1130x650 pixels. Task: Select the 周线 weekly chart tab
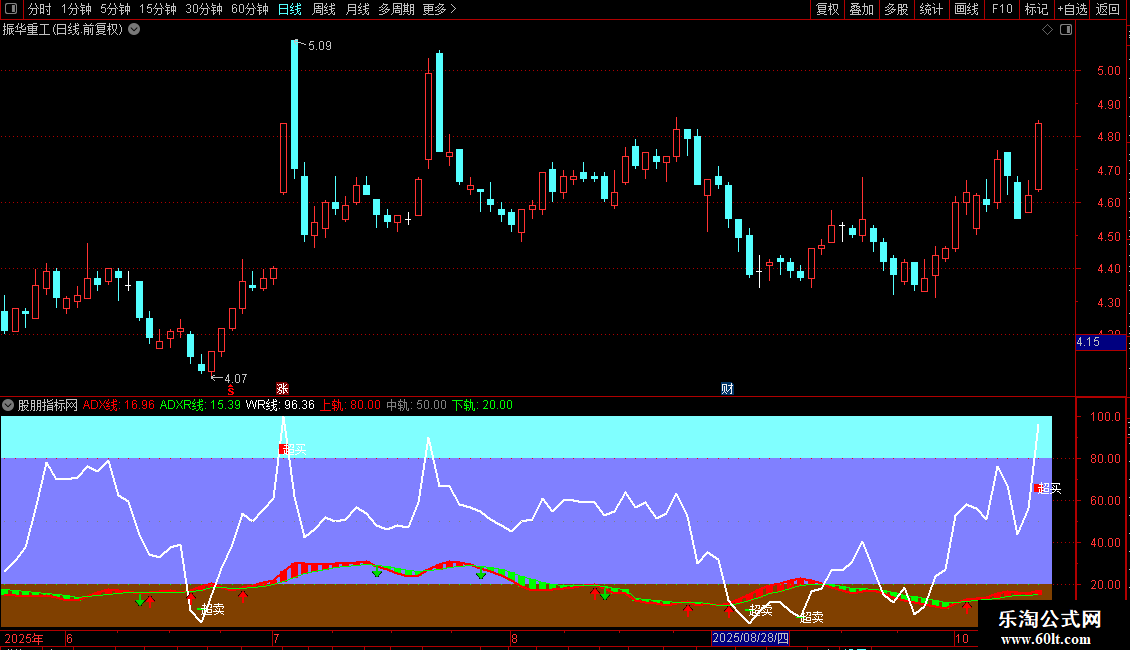coord(324,9)
